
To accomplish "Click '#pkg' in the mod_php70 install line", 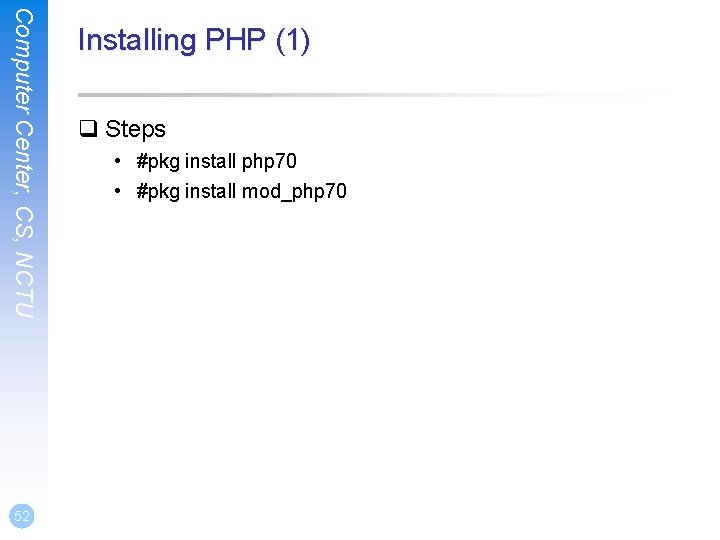I will tap(158, 192).
